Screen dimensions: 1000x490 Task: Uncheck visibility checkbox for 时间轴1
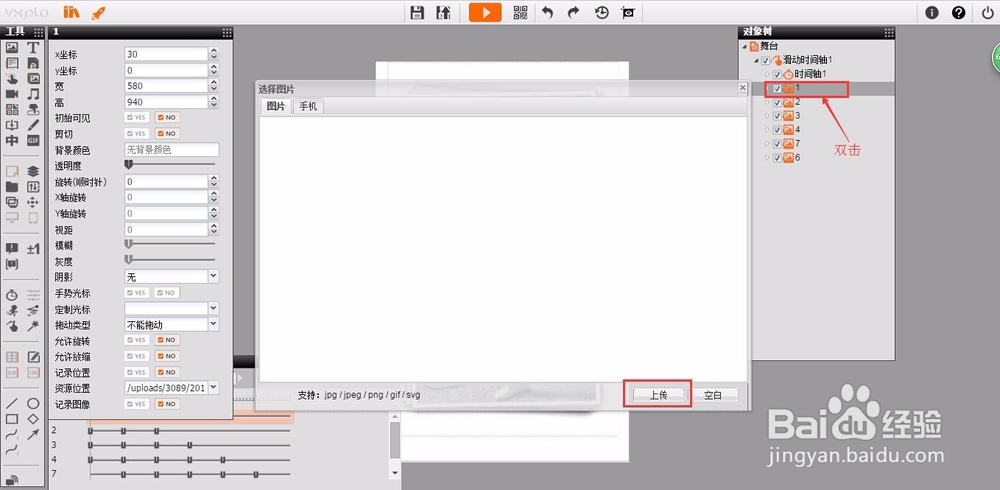click(777, 74)
